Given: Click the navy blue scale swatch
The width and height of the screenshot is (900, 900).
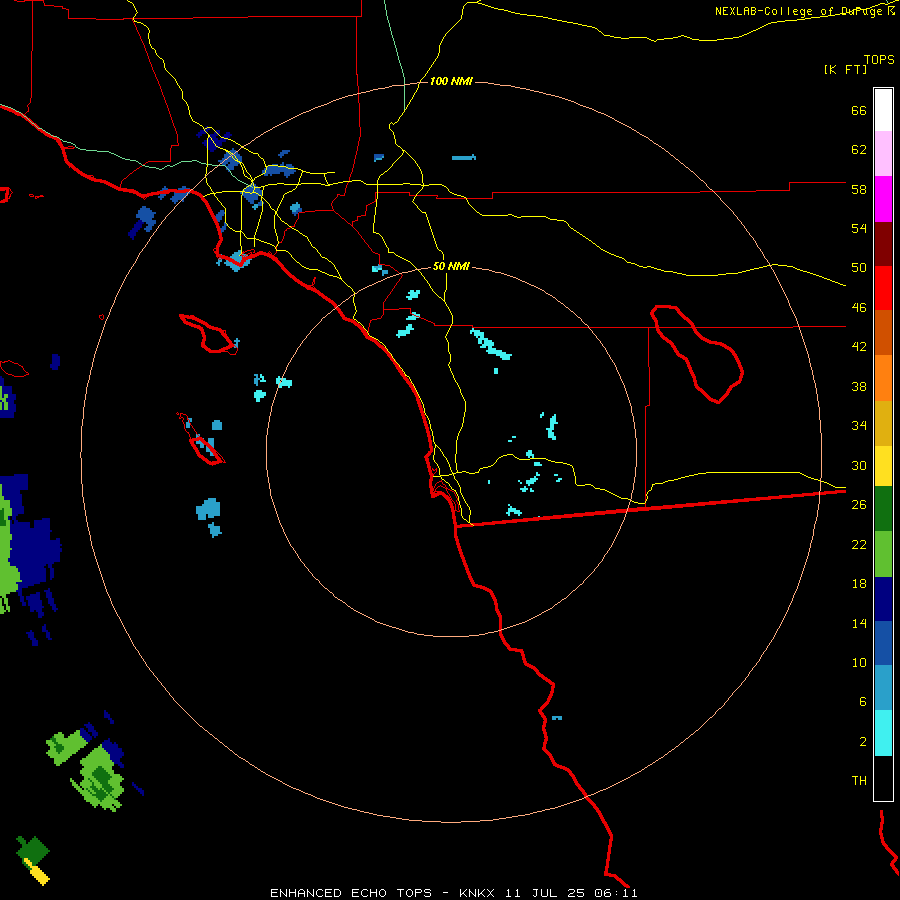Looking at the screenshot, I should point(883,599).
